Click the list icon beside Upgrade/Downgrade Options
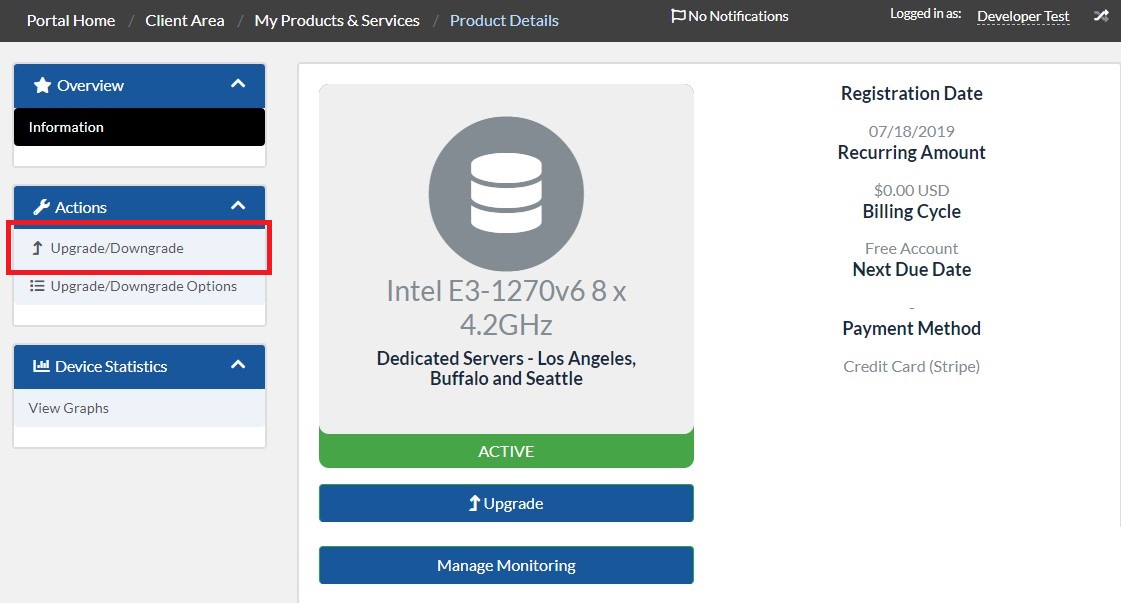Screen dimensions: 1121x603 pyautogui.click(x=37, y=286)
